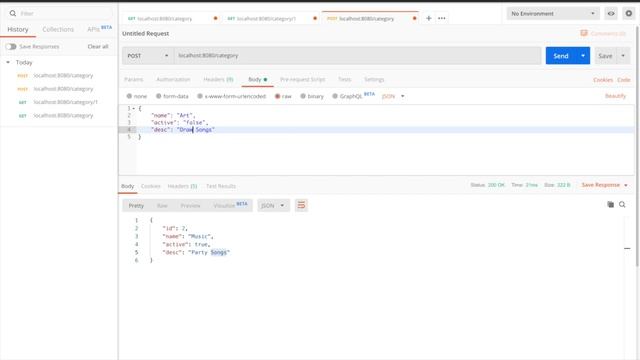This screenshot has height=360, width=640.
Task: Select x-www-form-urlencoded body radio
Action: pyautogui.click(x=200, y=96)
